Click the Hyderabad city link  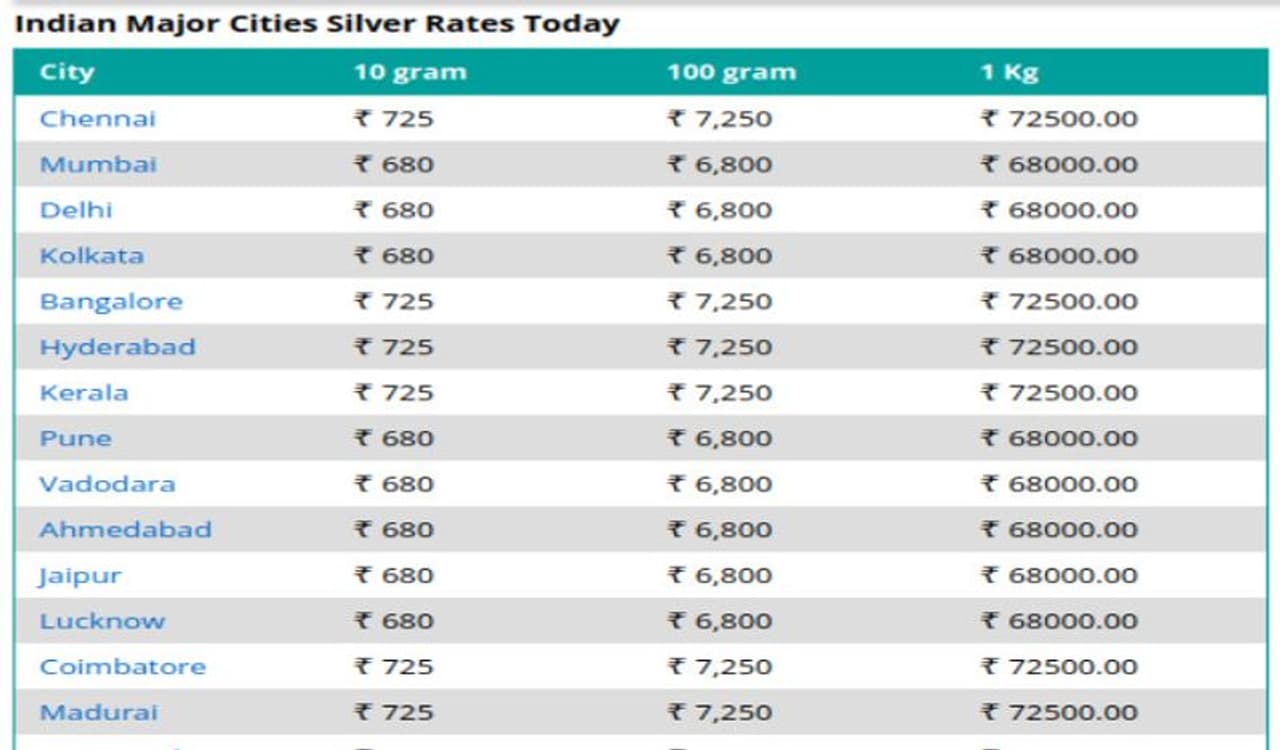(117, 348)
